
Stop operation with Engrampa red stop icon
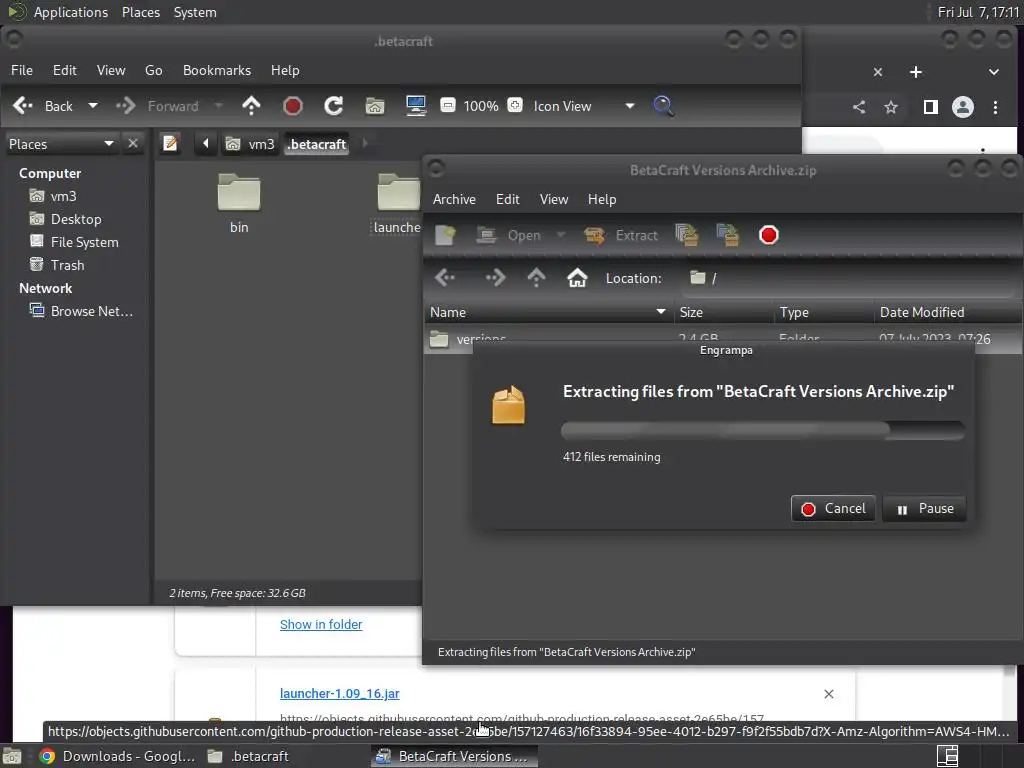tap(769, 235)
